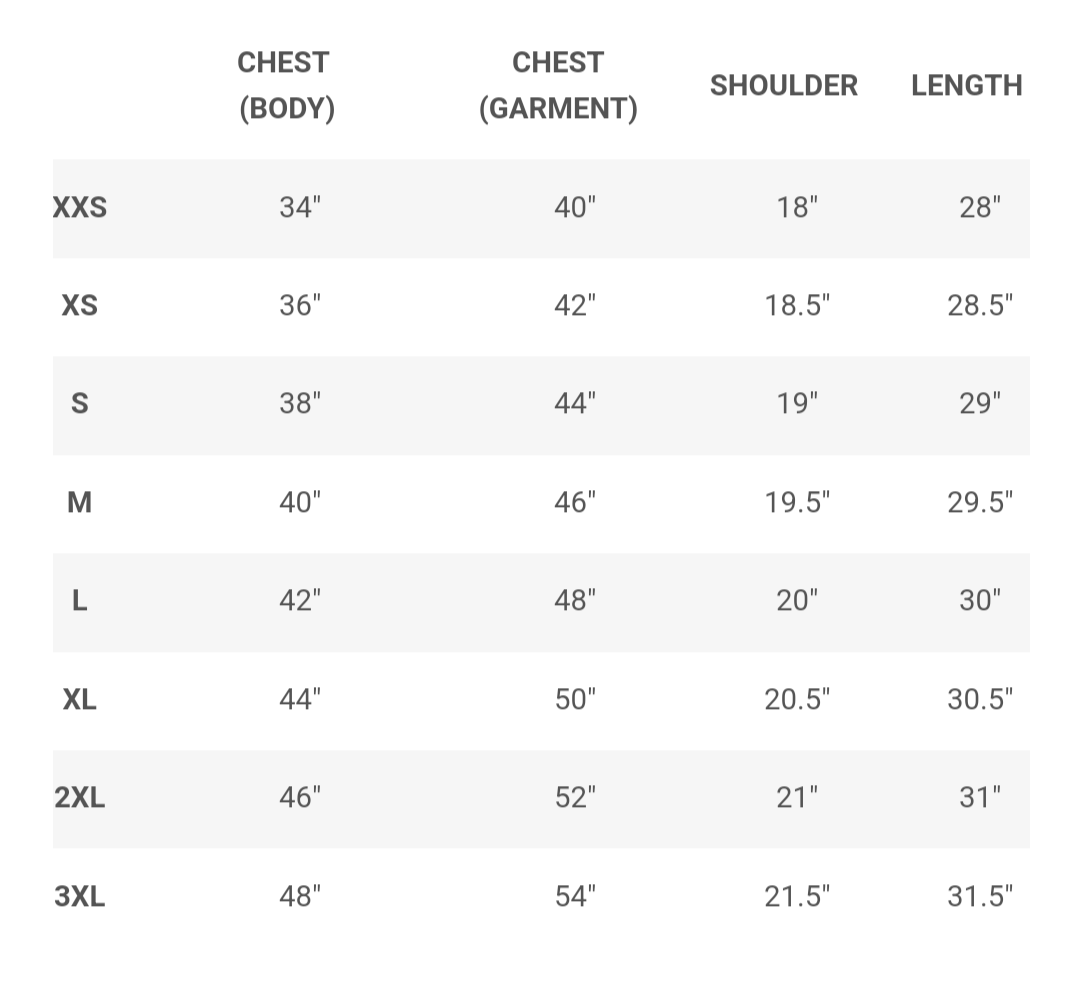Viewport: 1080px width, 988px height.
Task: Click the CHEST (GARMENT) column header
Action: pyautogui.click(x=558, y=85)
